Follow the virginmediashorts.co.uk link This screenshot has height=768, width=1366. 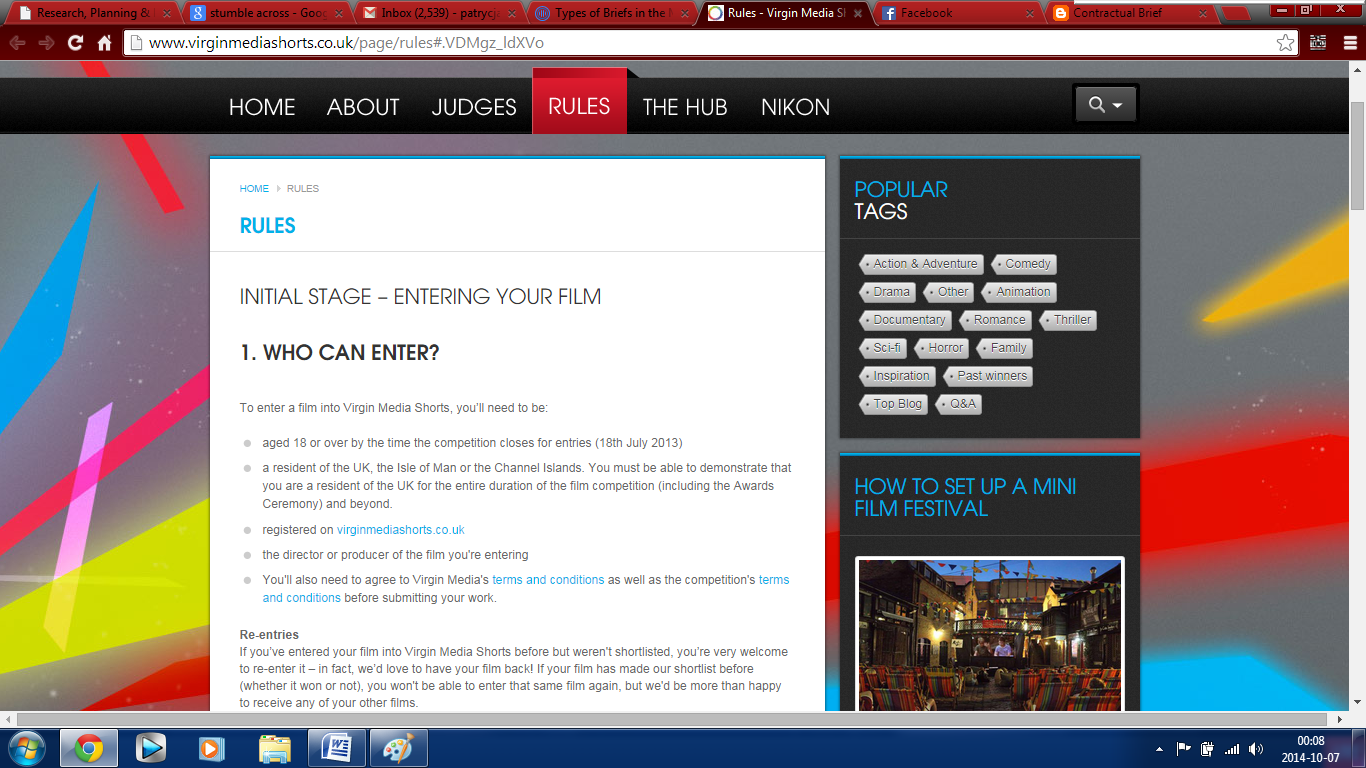tap(400, 530)
